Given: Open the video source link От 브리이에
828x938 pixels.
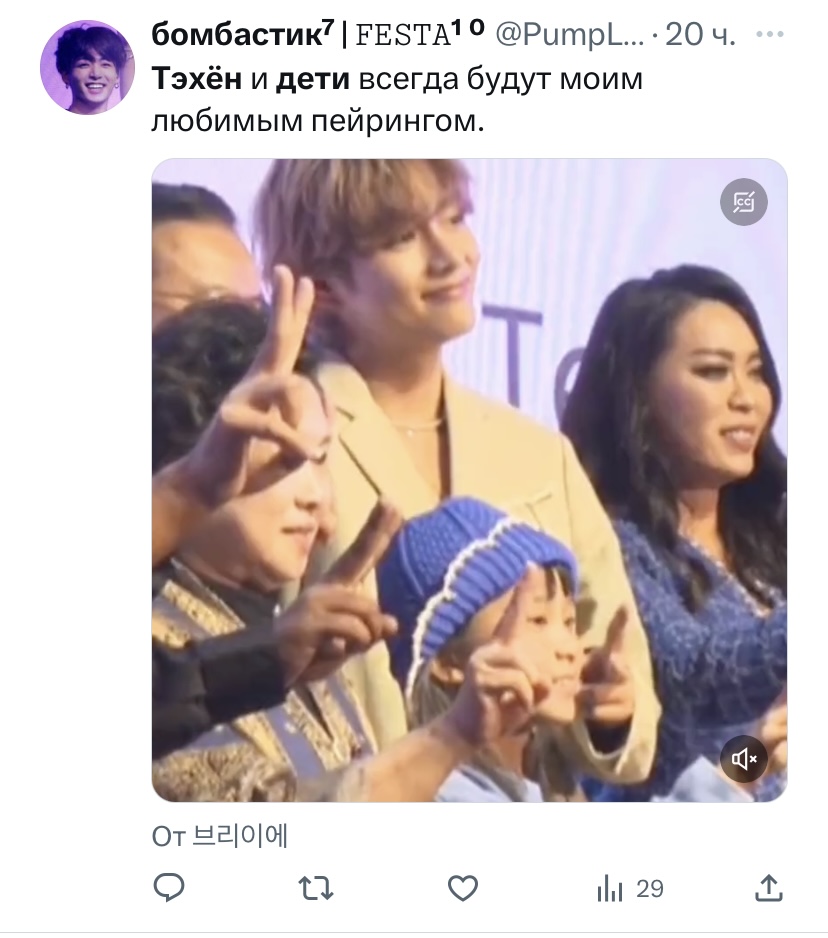Looking at the screenshot, I should [x=219, y=836].
